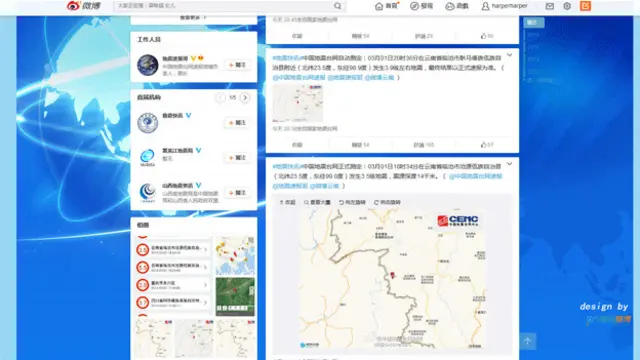This screenshot has width=640, height=360.
Task: Click the hashtag link starting the 3.9 post
Action: (x=287, y=58)
